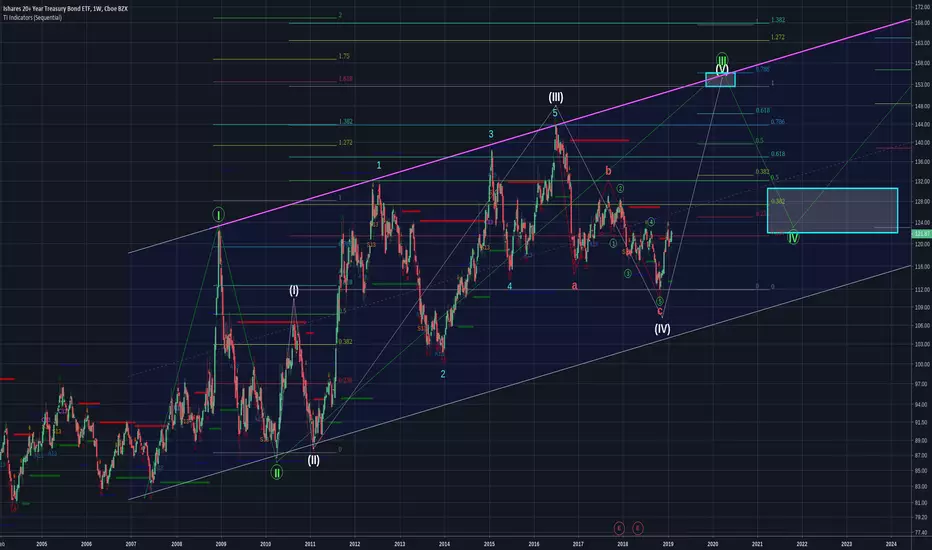Screen dimensions: 932x550
Task: Select the cyan wave 1 label
Action: point(379,165)
